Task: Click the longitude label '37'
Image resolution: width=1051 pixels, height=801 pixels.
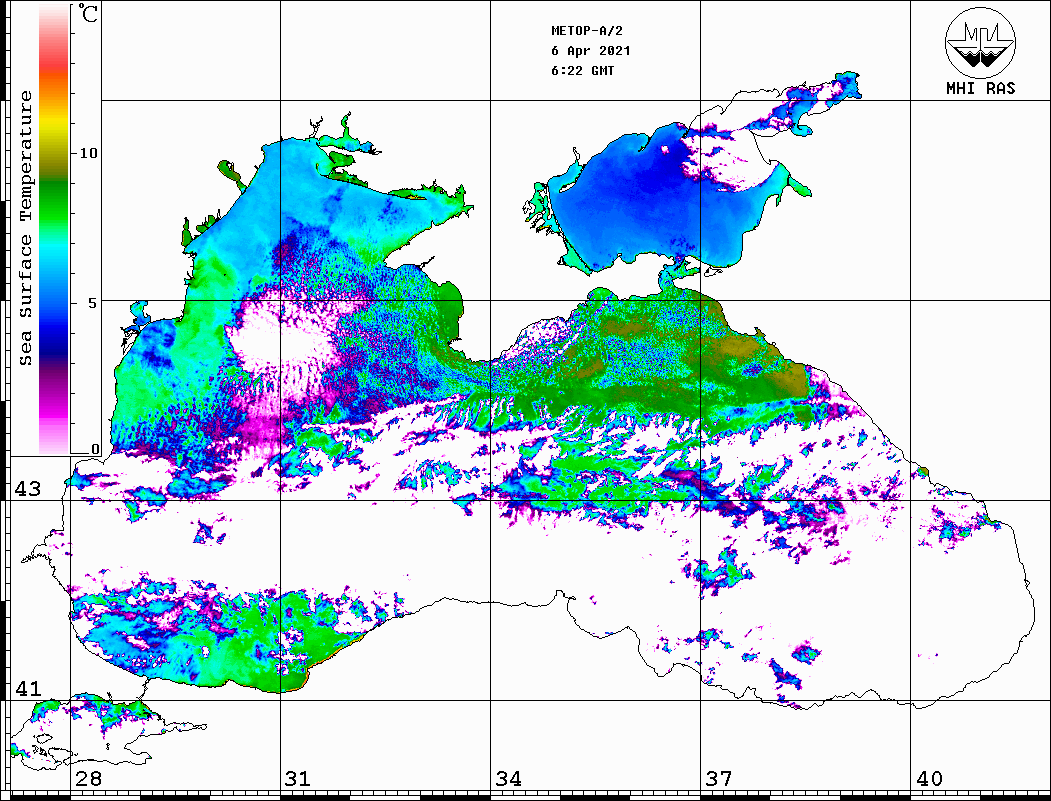Action: coord(718,778)
